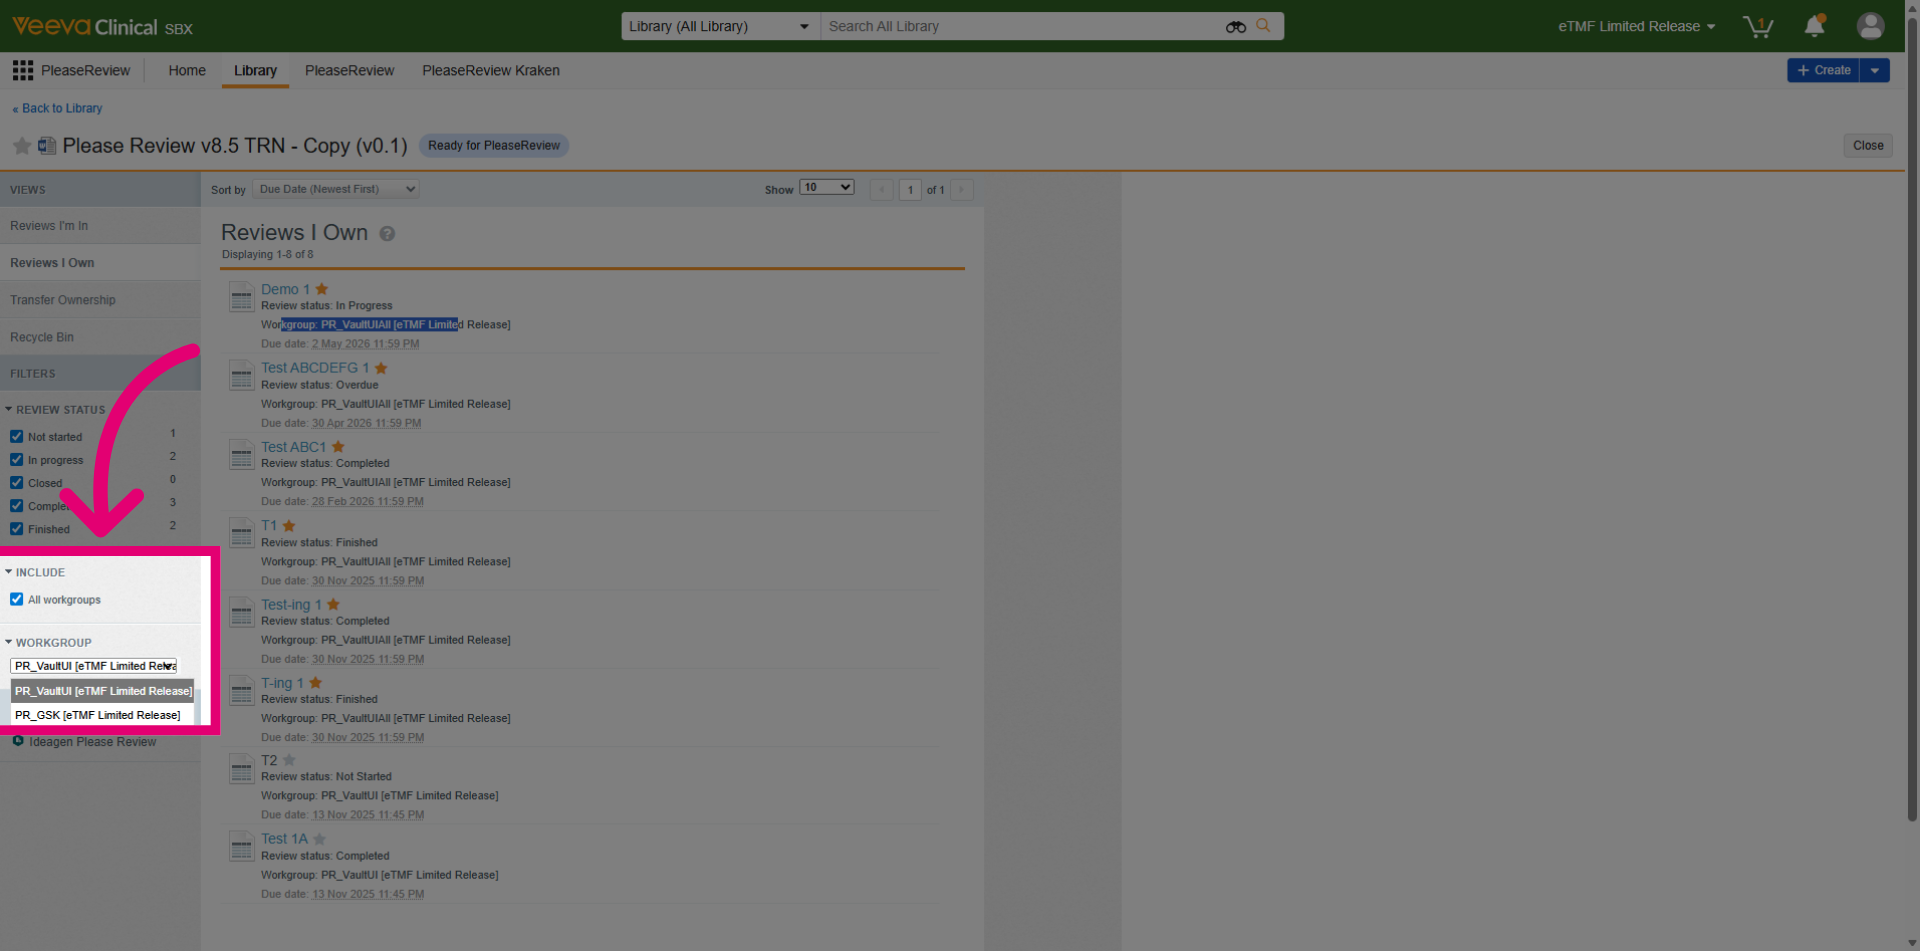Image resolution: width=1920 pixels, height=951 pixels.
Task: Click the help icon next to Reviews I Own
Action: (x=387, y=234)
